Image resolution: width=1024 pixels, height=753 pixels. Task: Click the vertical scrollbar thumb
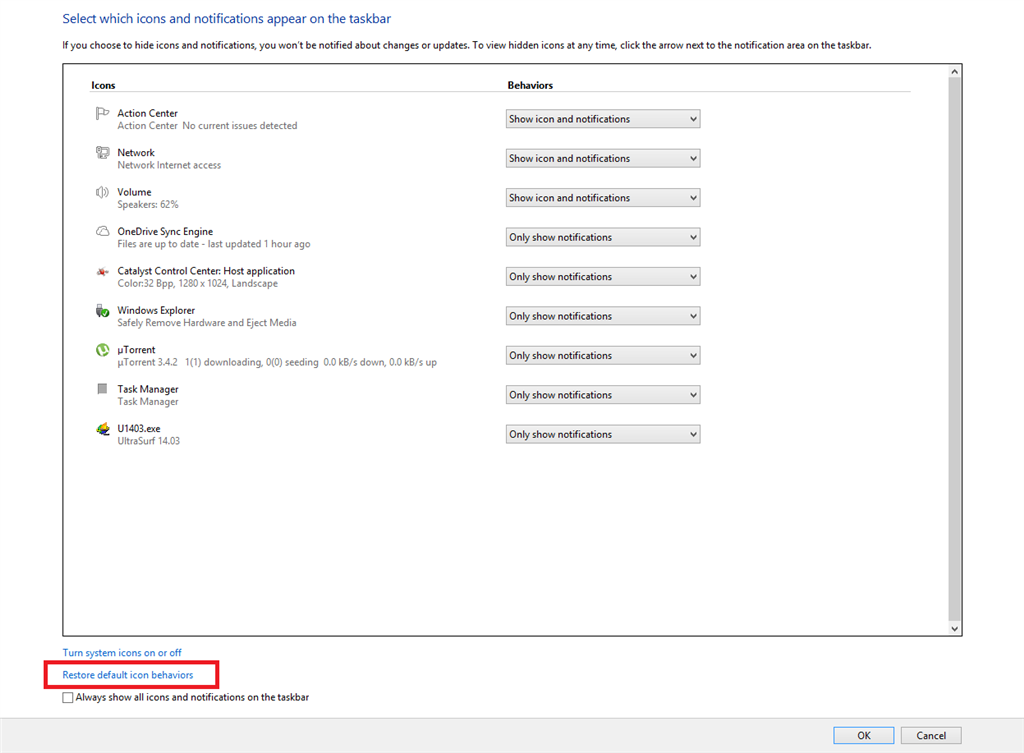pyautogui.click(x=954, y=349)
